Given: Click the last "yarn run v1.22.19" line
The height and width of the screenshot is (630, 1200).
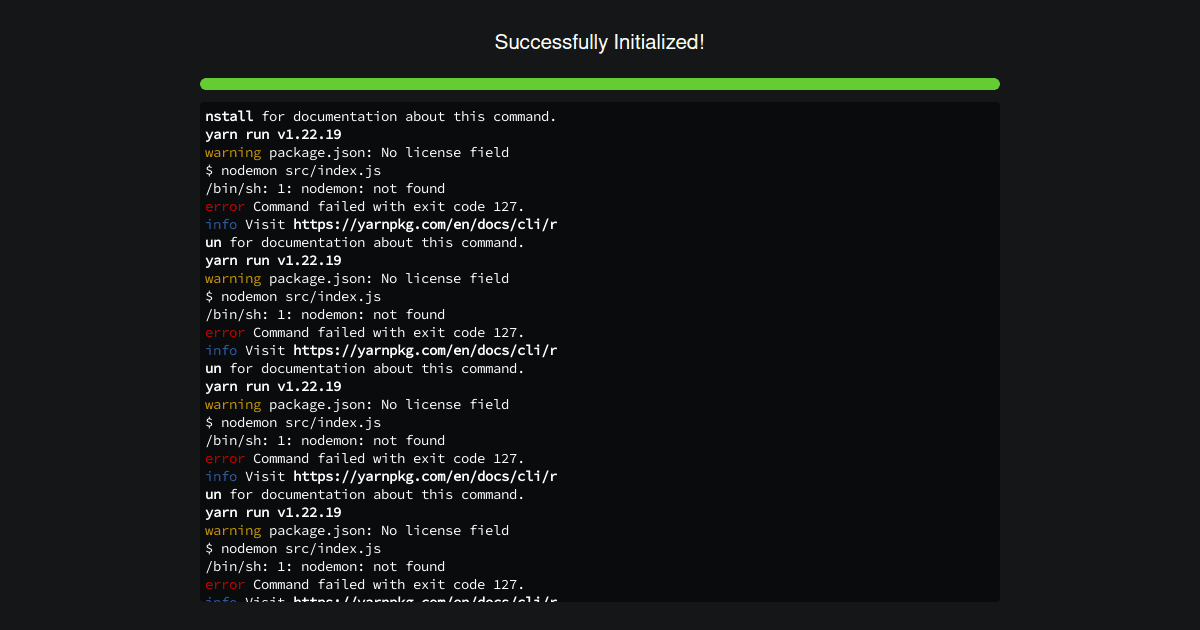Looking at the screenshot, I should coord(273,513).
